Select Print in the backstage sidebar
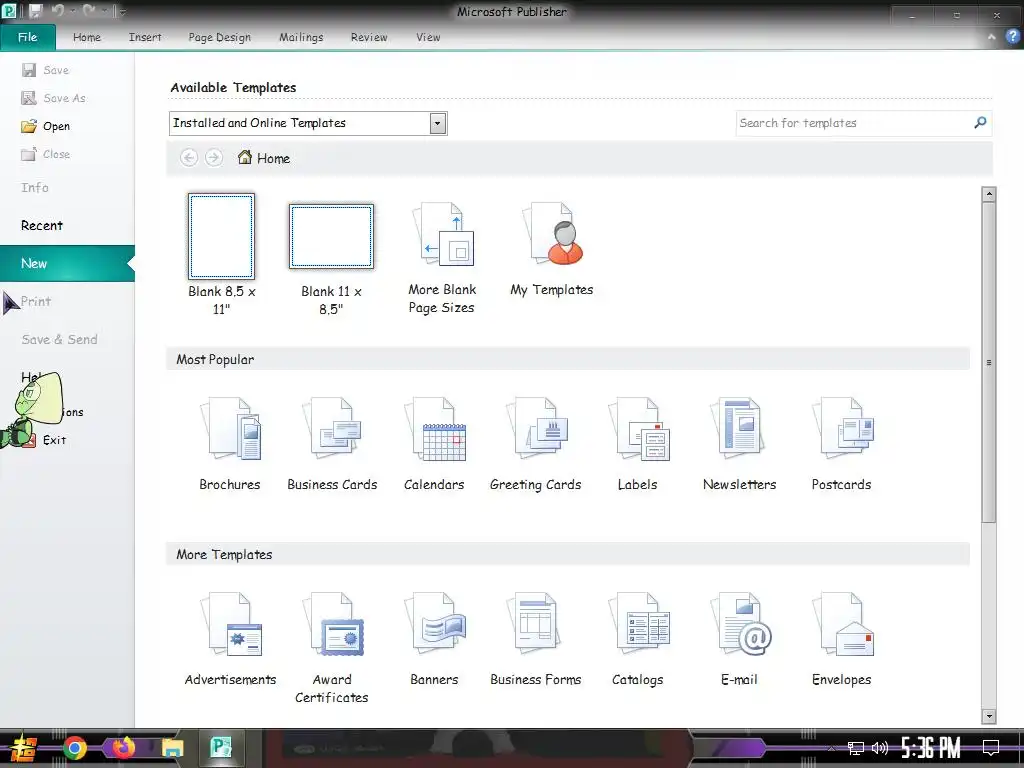Image resolution: width=1024 pixels, height=768 pixels. tap(36, 301)
